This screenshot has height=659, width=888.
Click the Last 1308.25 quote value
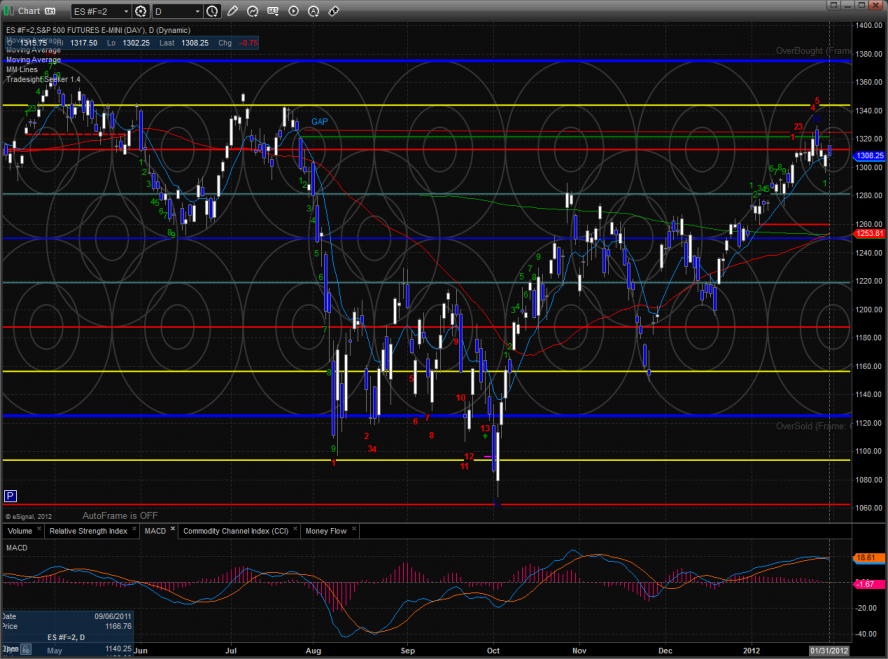tap(195, 43)
